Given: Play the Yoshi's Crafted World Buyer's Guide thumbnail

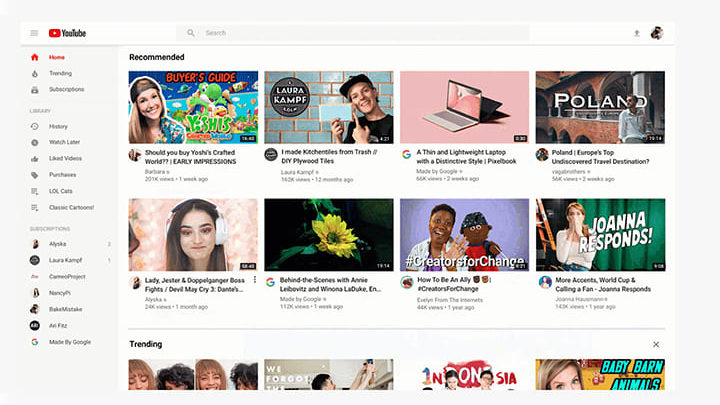Looking at the screenshot, I should pyautogui.click(x=193, y=107).
